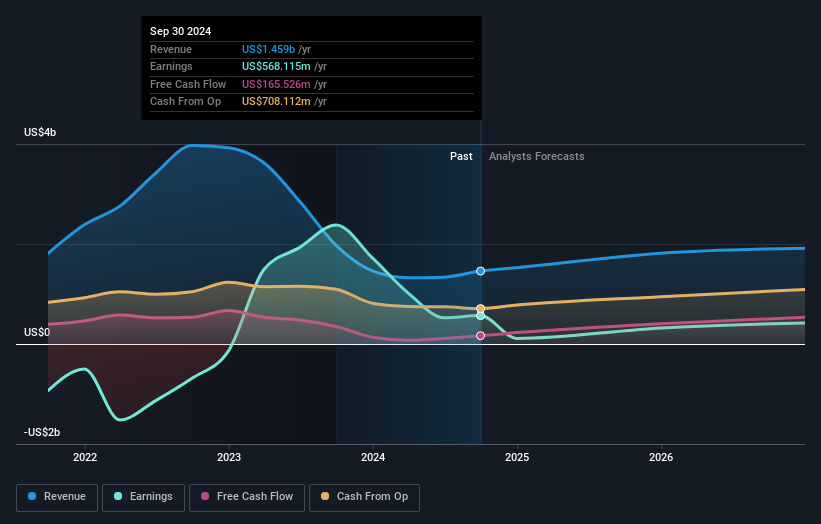Viewport: 821px width, 524px height.
Task: Select the 2024 x-axis label
Action: (373, 457)
